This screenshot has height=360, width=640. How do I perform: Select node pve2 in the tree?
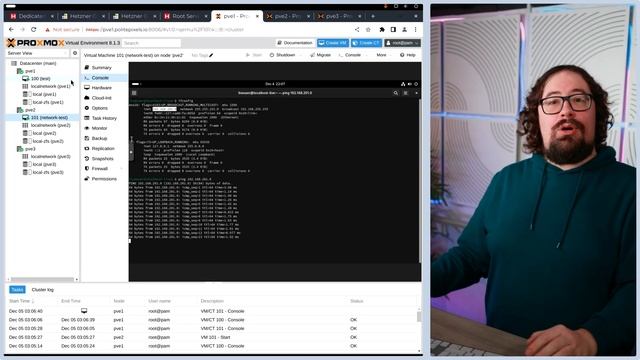(30, 110)
